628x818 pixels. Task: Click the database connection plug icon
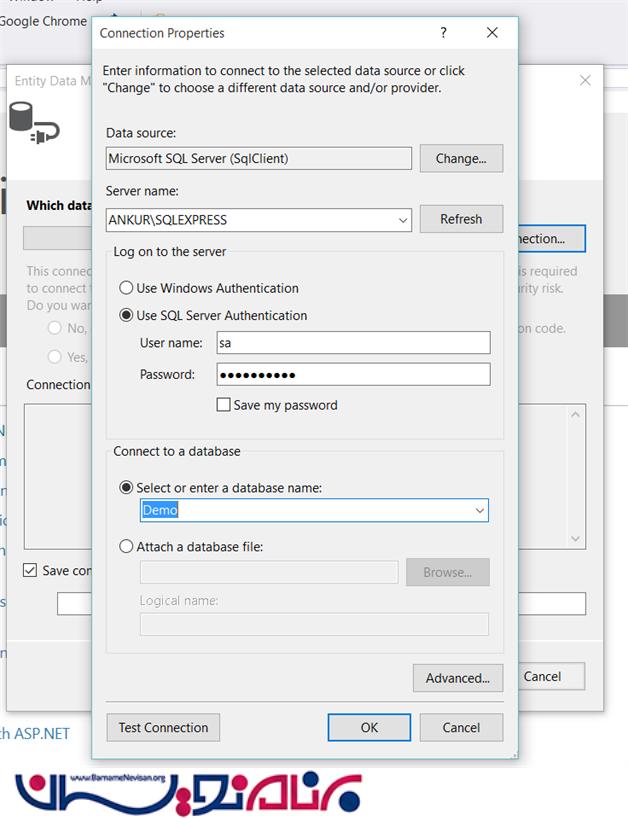(x=34, y=123)
